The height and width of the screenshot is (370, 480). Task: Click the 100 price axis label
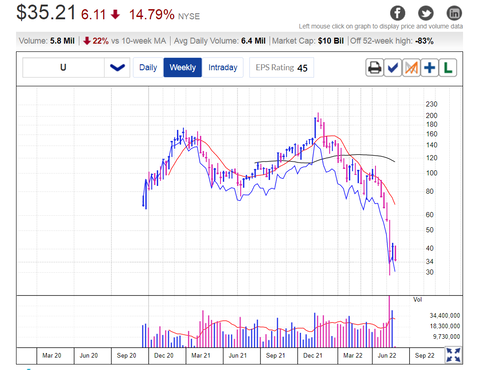click(x=431, y=173)
